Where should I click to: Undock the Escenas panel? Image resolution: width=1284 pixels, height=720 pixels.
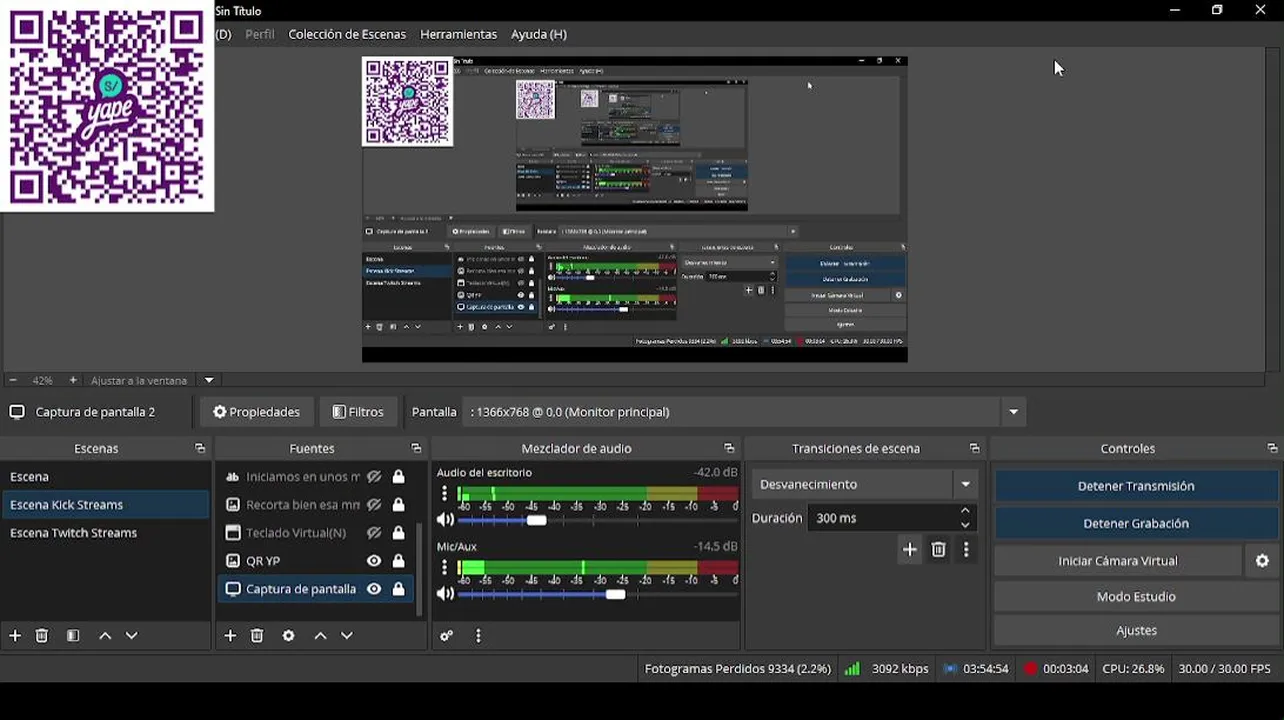coord(200,449)
